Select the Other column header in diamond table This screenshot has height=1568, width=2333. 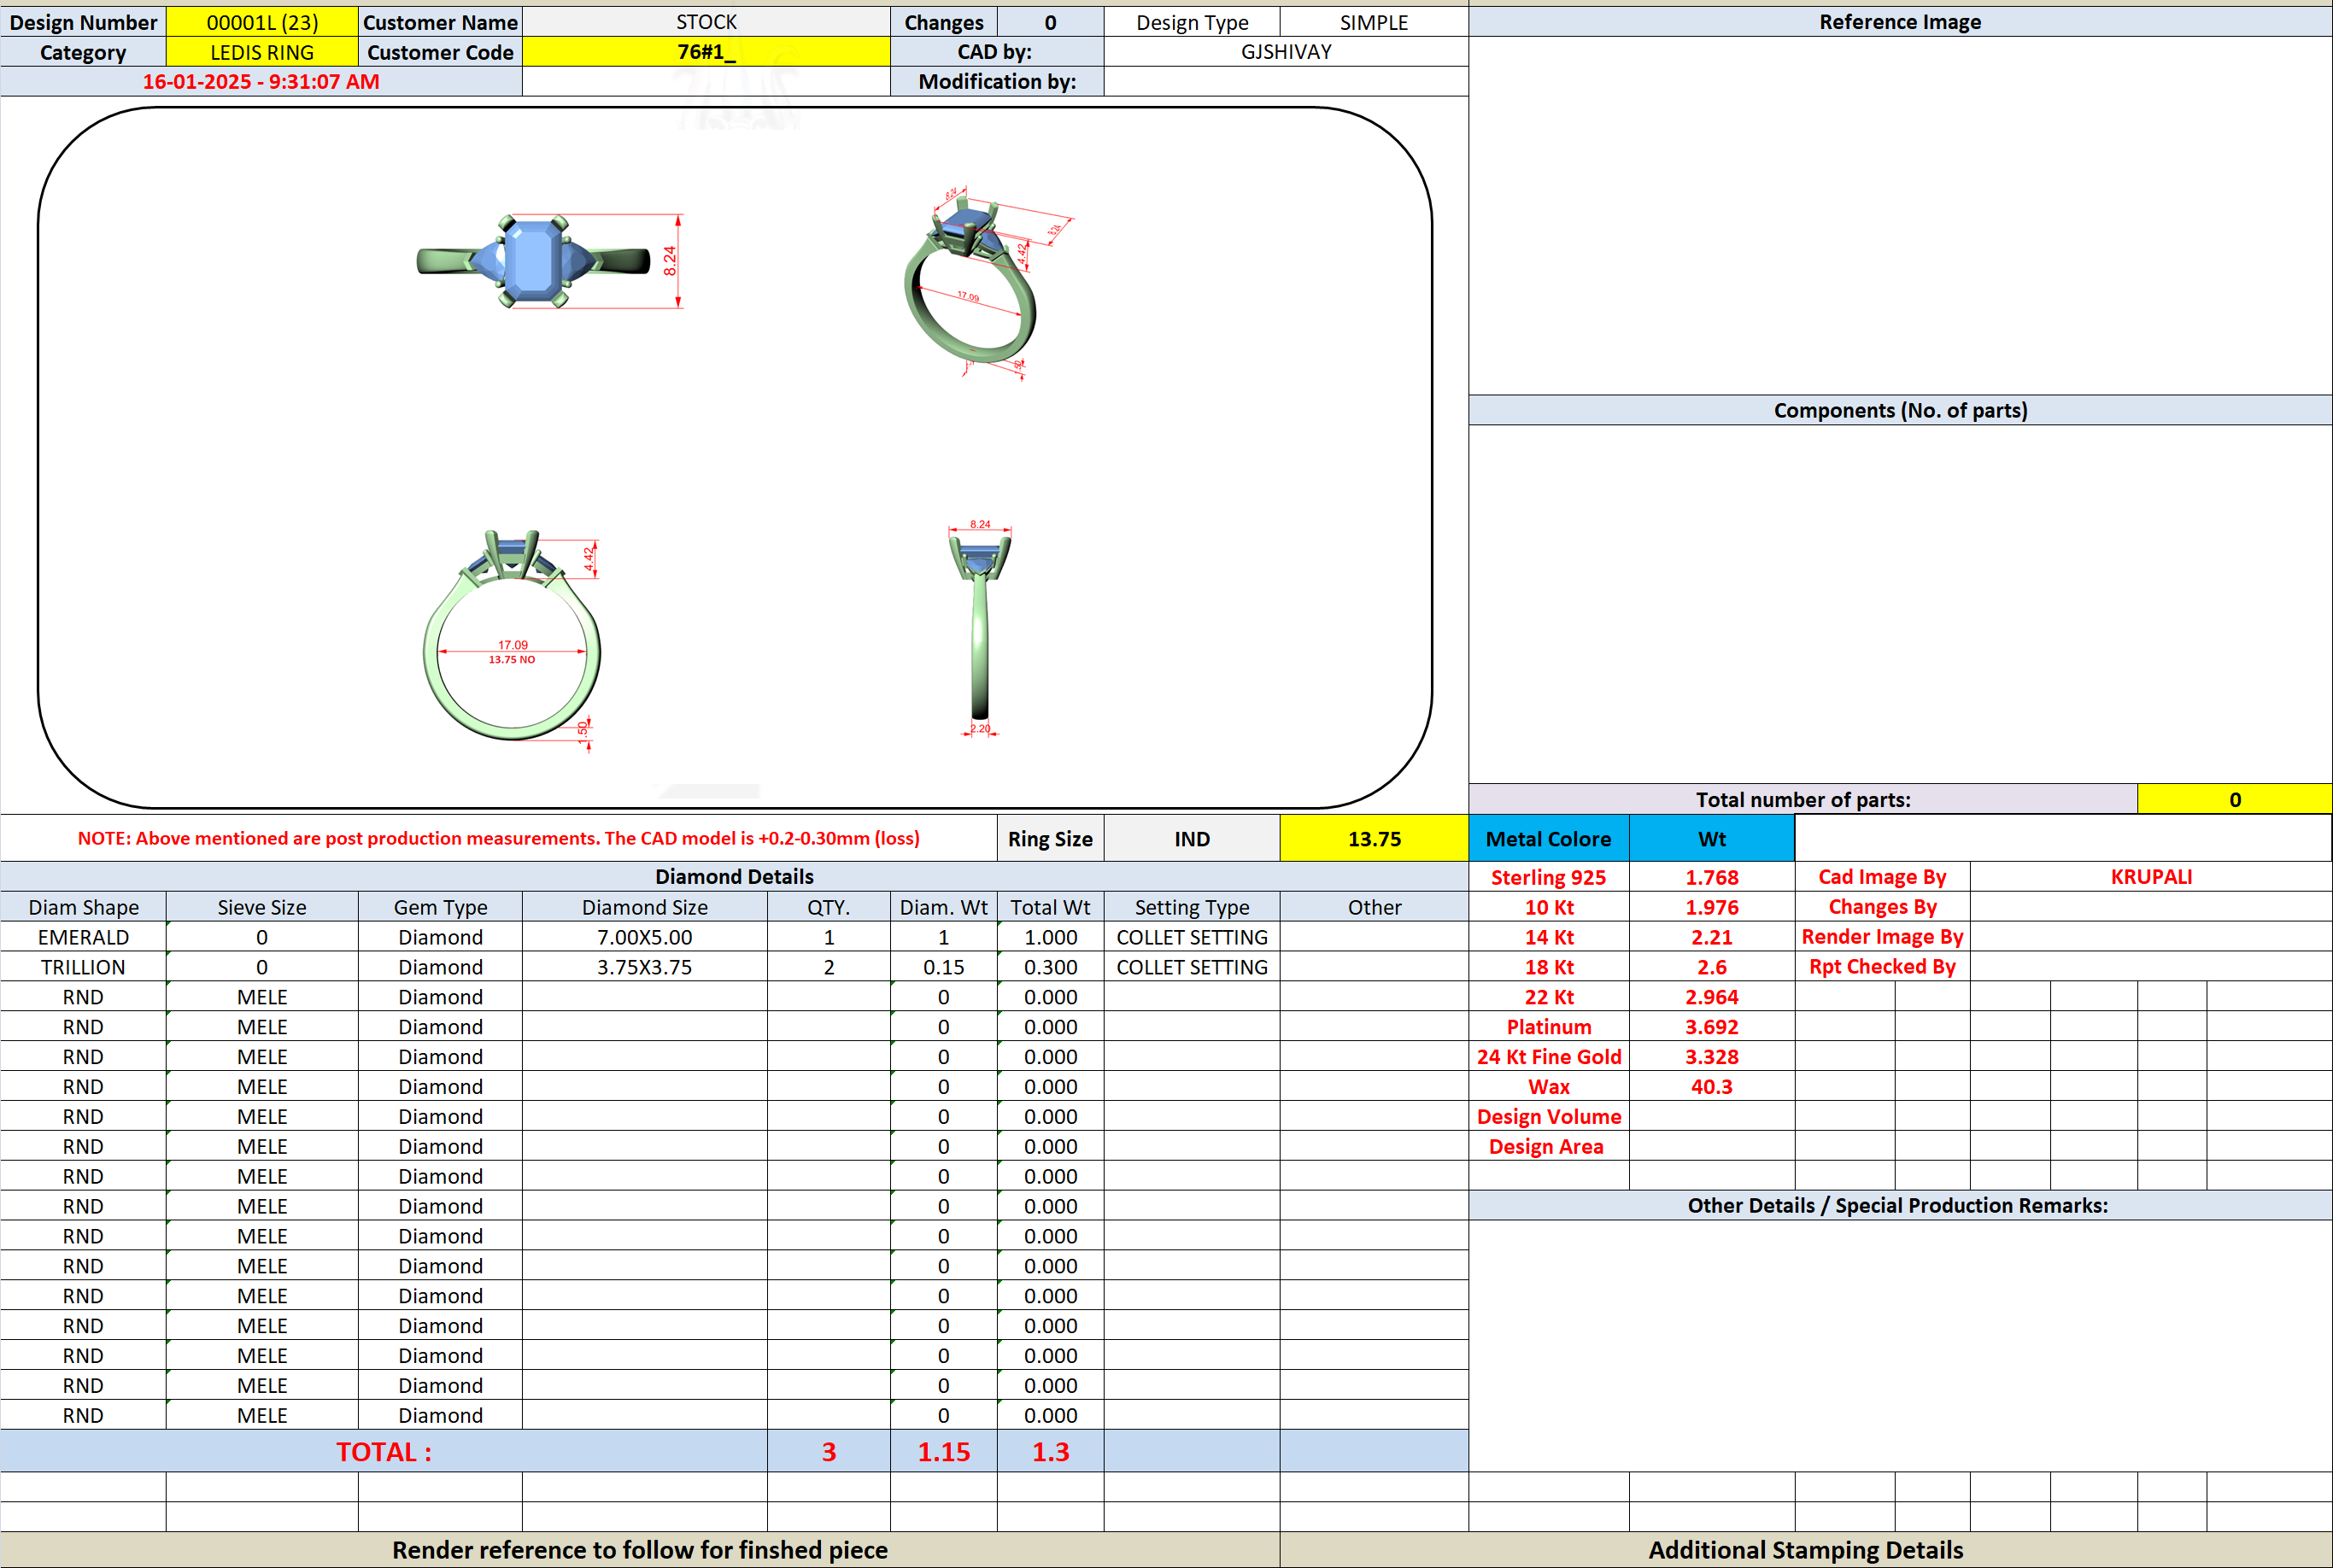click(x=1374, y=907)
